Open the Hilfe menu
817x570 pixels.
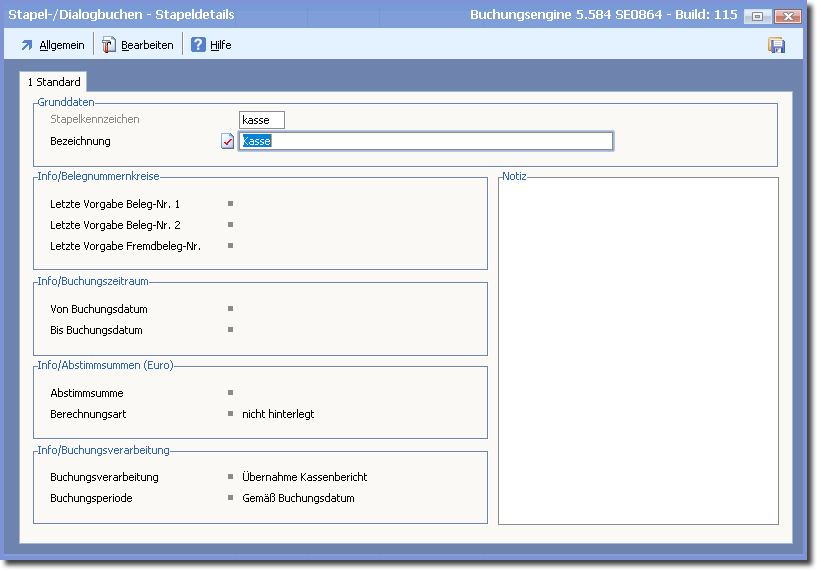[x=220, y=45]
